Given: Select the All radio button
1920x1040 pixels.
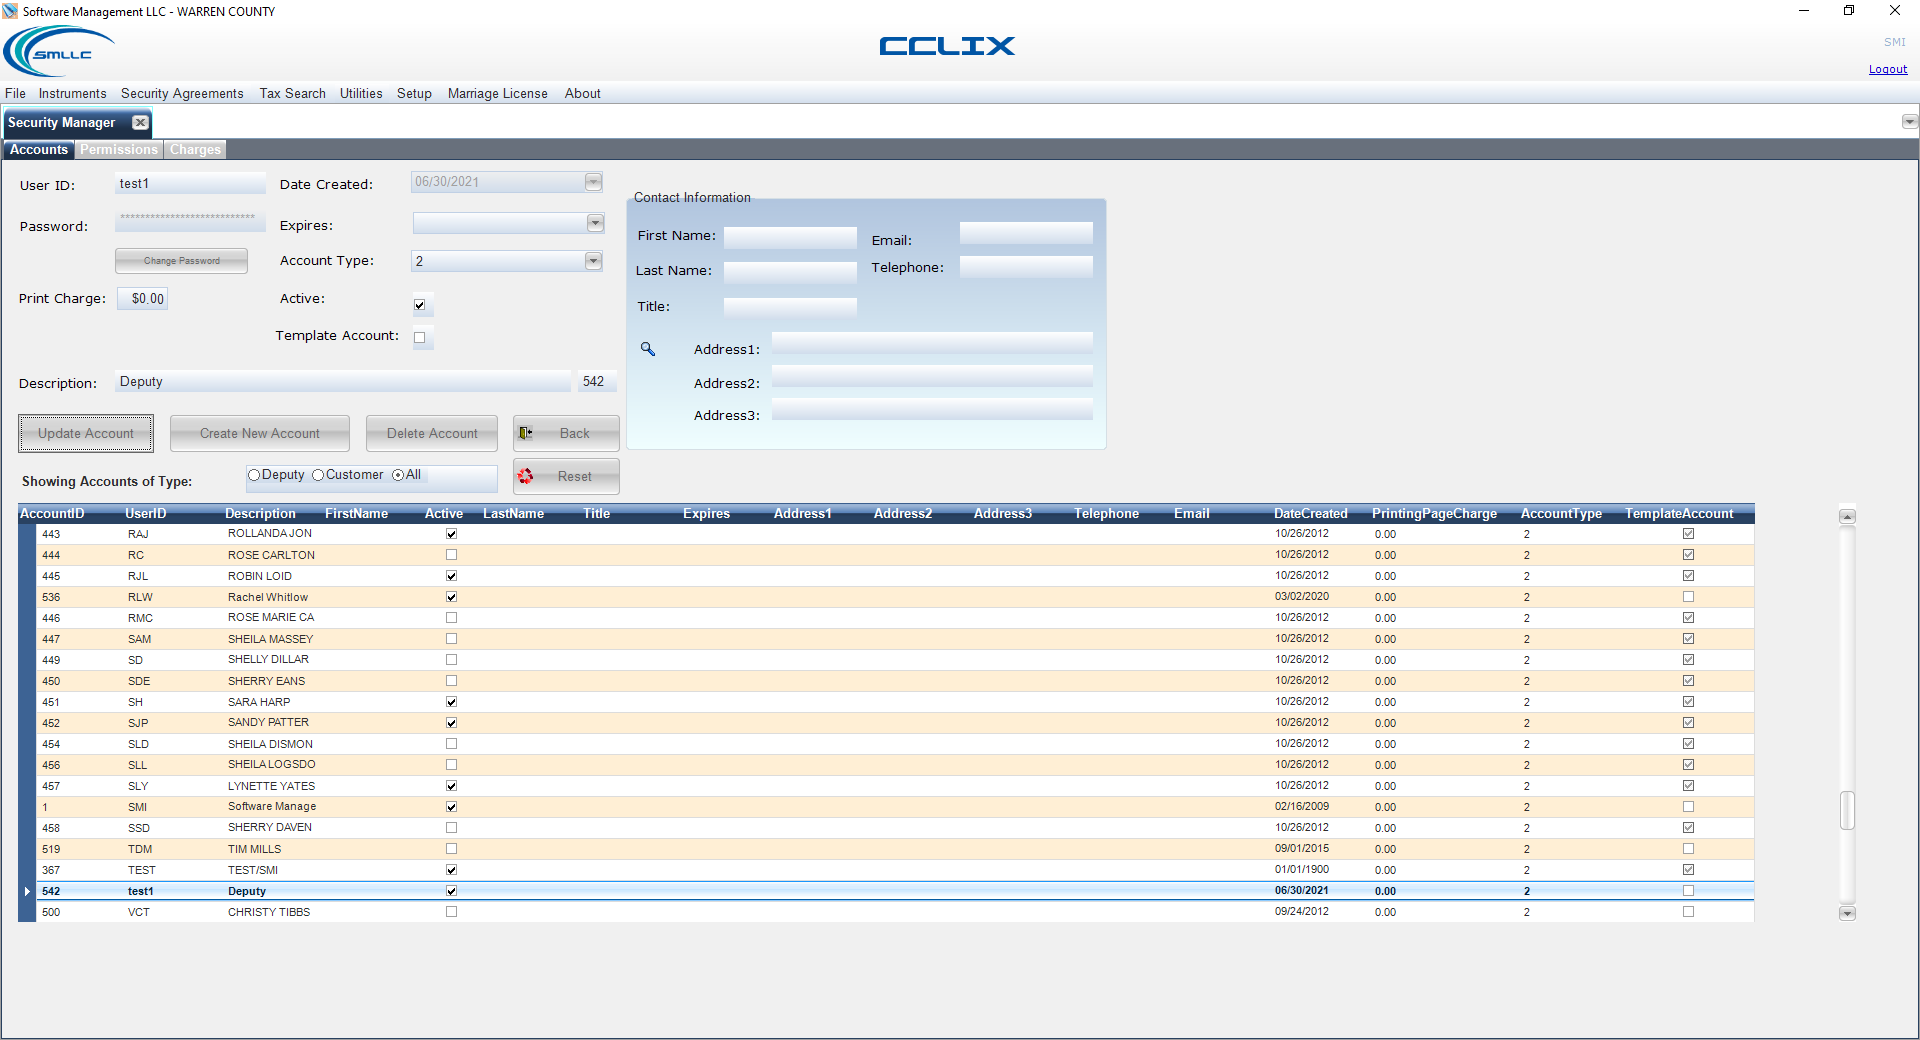Looking at the screenshot, I should [398, 475].
